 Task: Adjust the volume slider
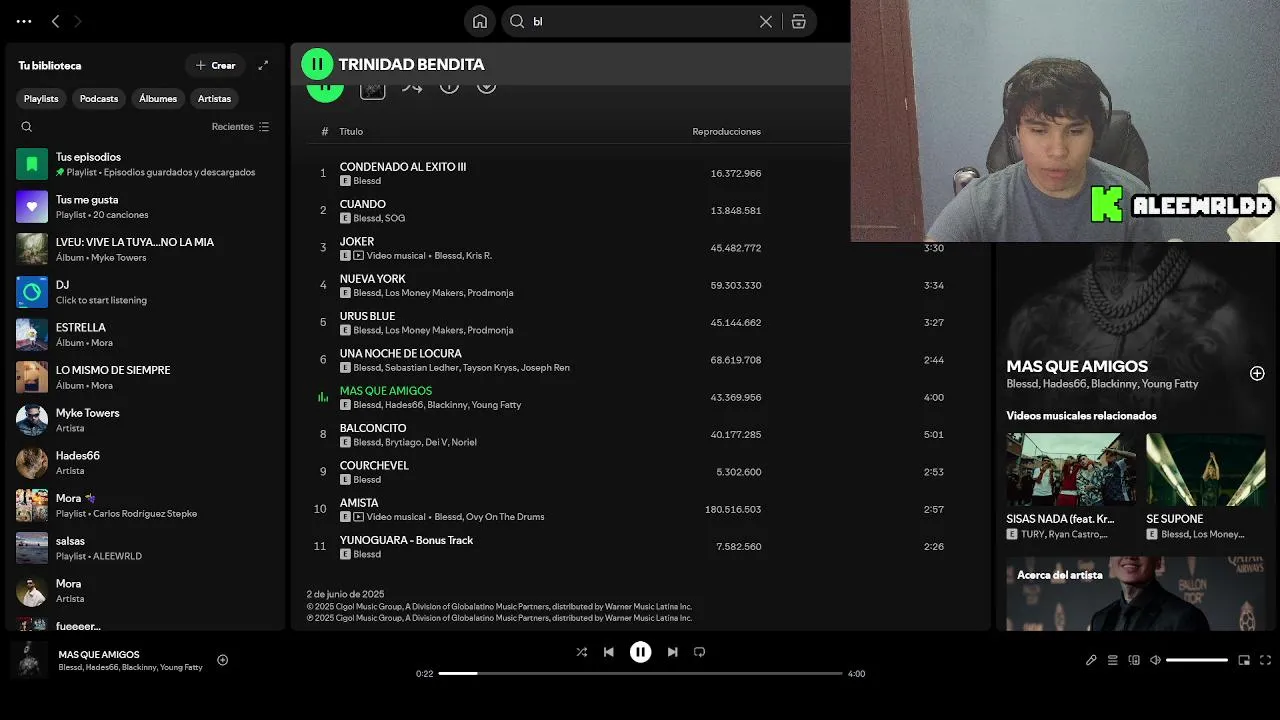1197,660
